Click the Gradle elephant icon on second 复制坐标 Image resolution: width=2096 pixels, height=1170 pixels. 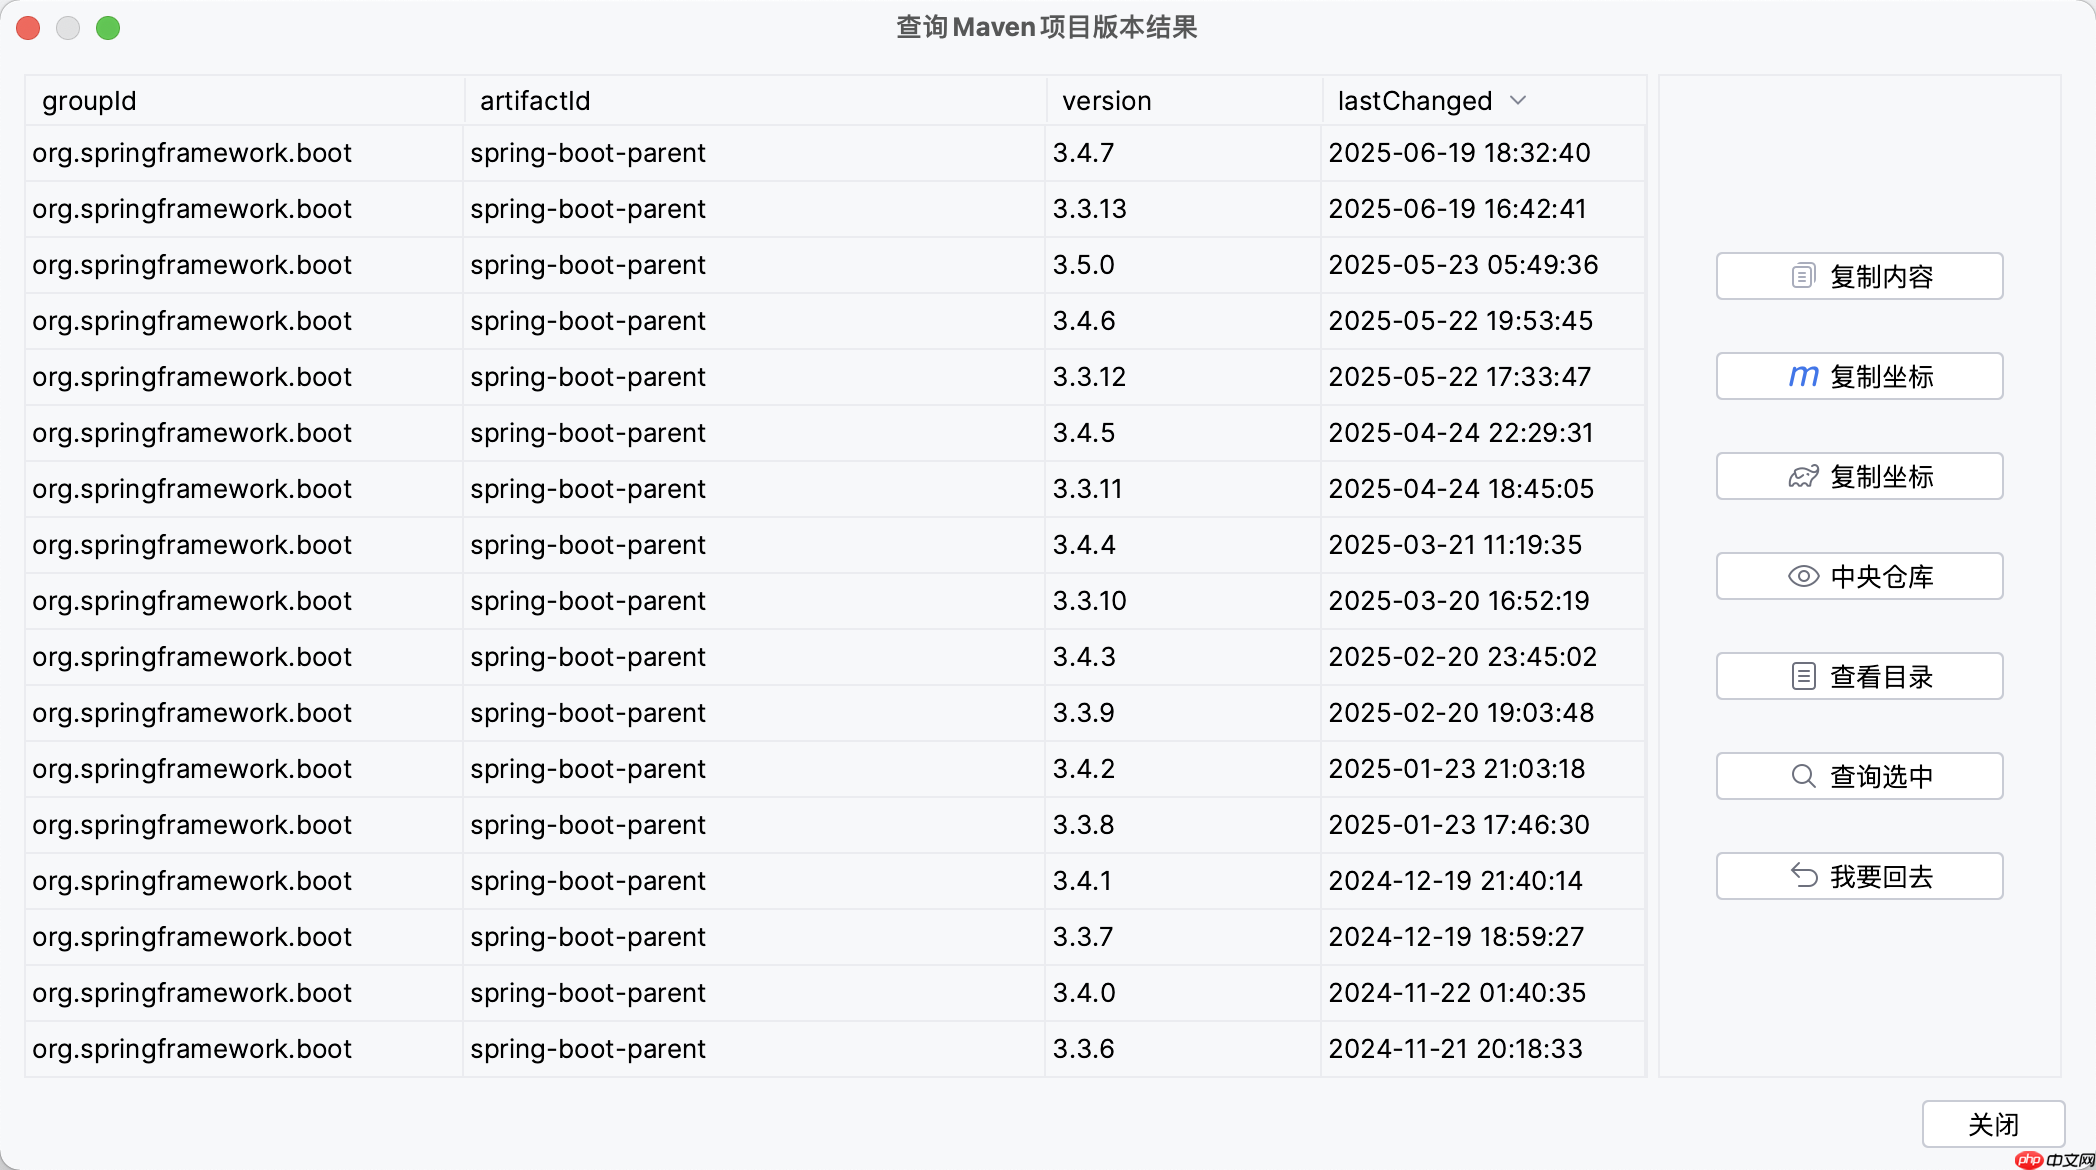tap(1803, 477)
